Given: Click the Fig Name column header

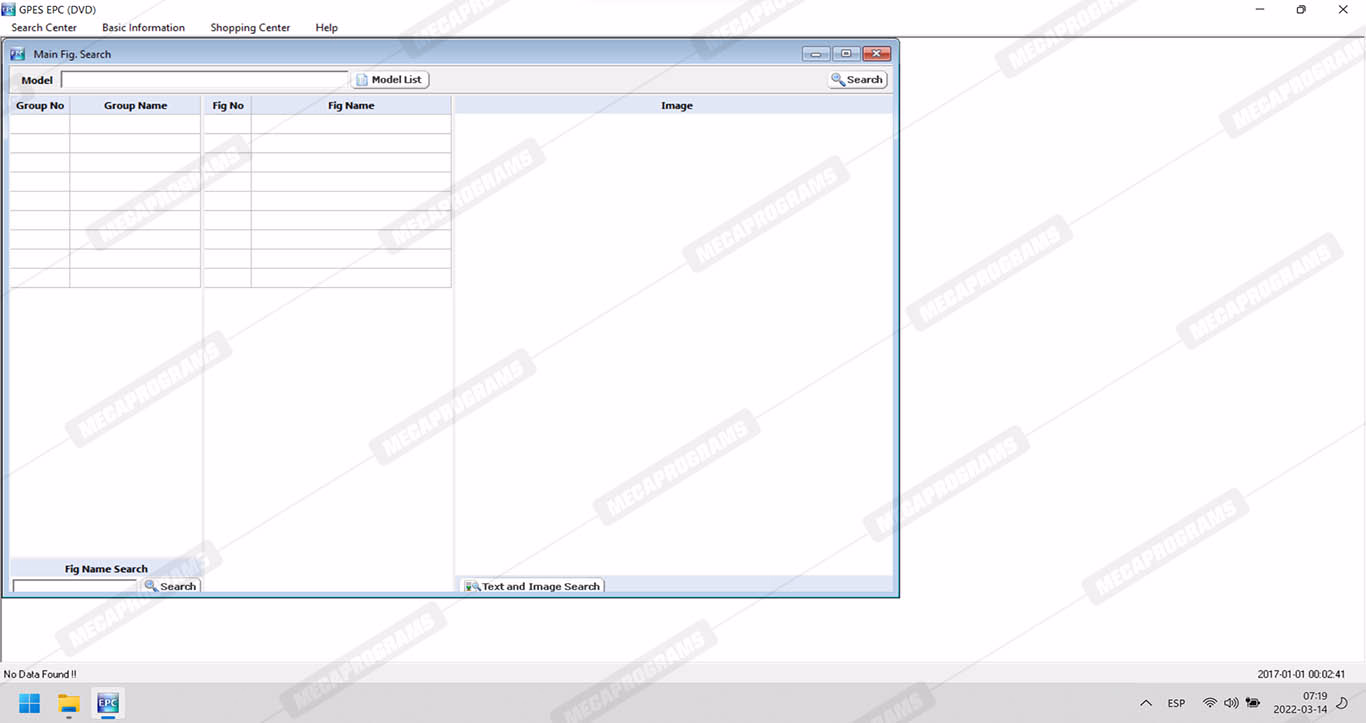Looking at the screenshot, I should click(x=351, y=106).
